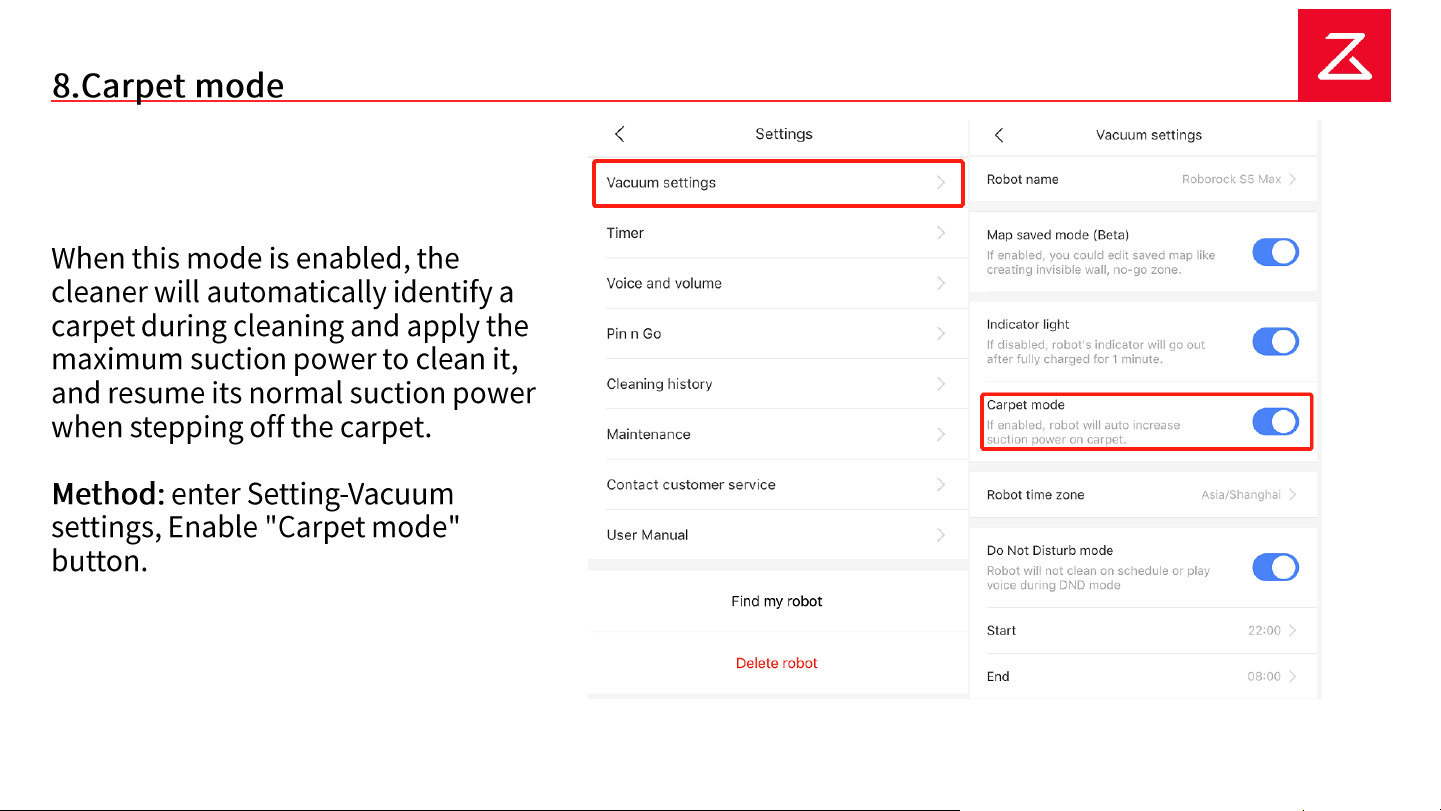Image resolution: width=1441 pixels, height=811 pixels.
Task: Open Vacuum settings row
Action: pyautogui.click(x=778, y=183)
